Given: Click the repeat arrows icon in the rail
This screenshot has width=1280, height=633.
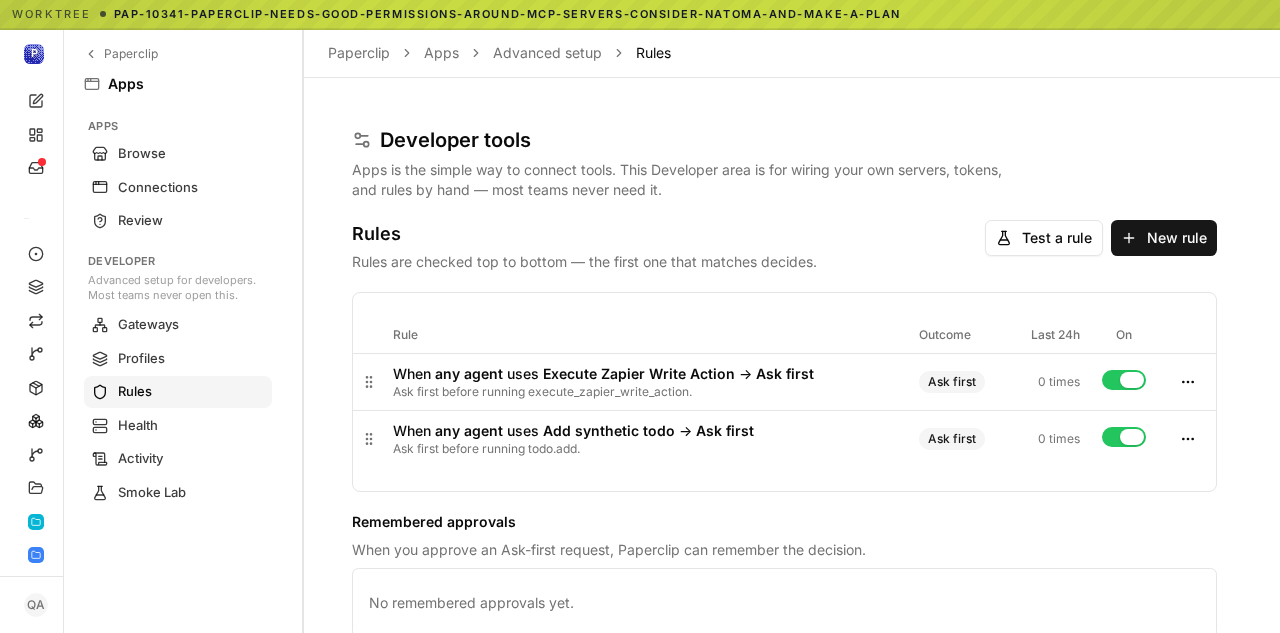Looking at the screenshot, I should coord(36,321).
